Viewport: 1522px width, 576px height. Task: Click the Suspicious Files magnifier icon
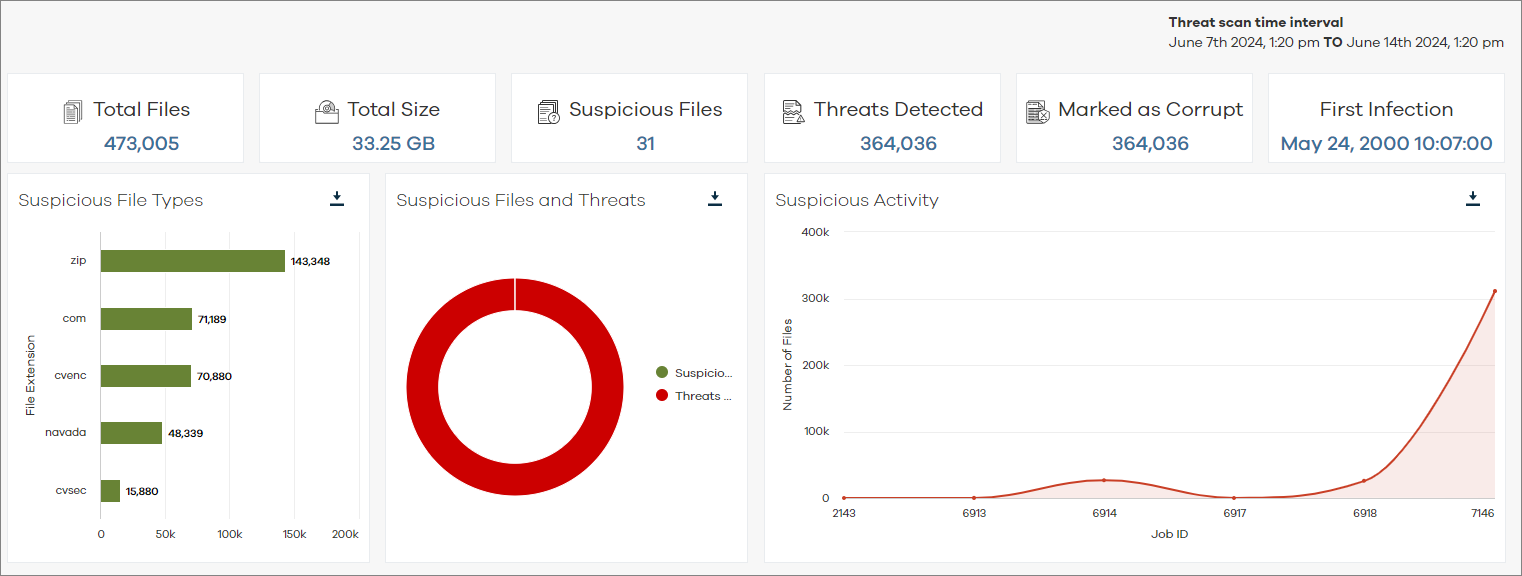(x=548, y=110)
